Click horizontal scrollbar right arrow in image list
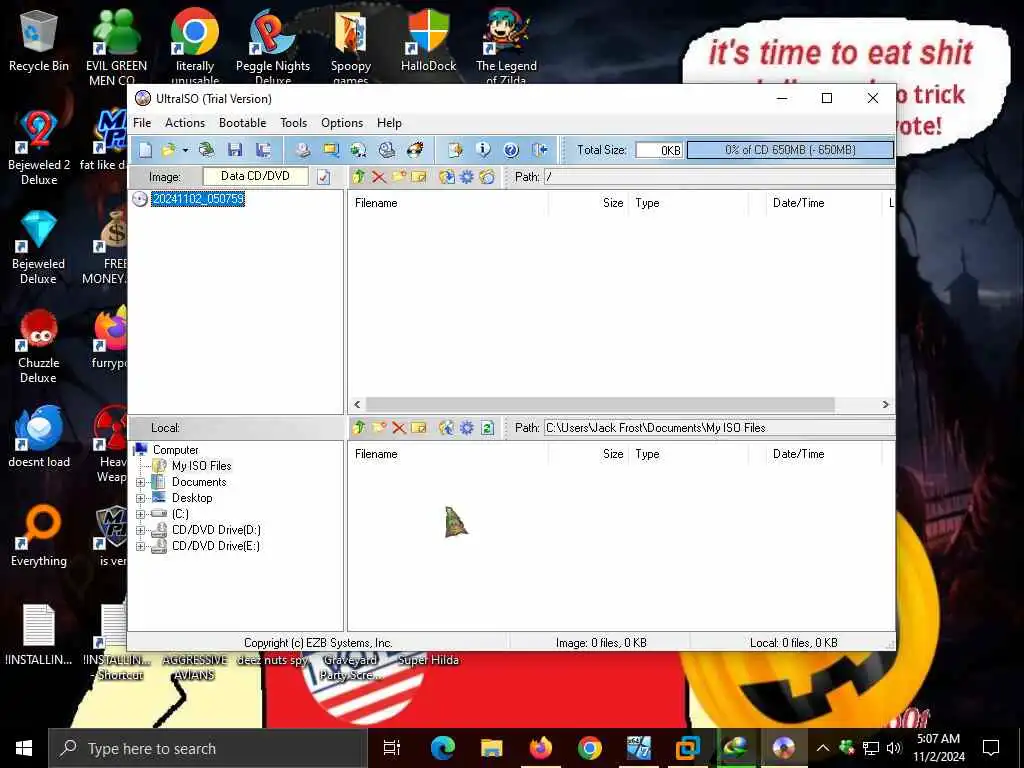 click(x=886, y=404)
